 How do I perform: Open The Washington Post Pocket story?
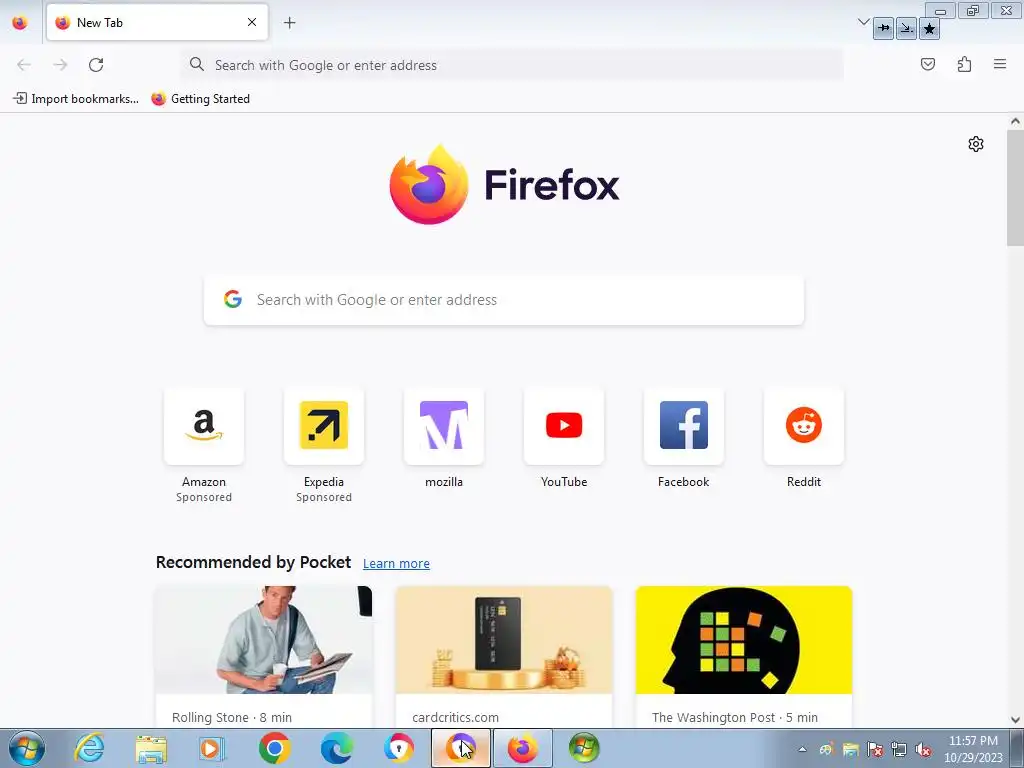(x=744, y=656)
